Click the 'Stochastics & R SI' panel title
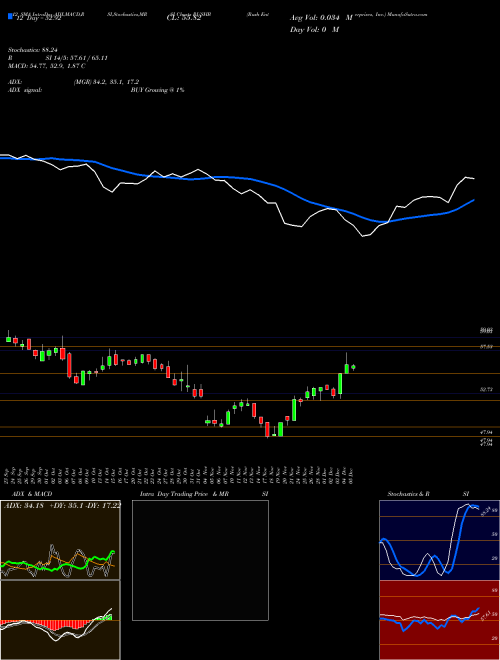 point(428,494)
